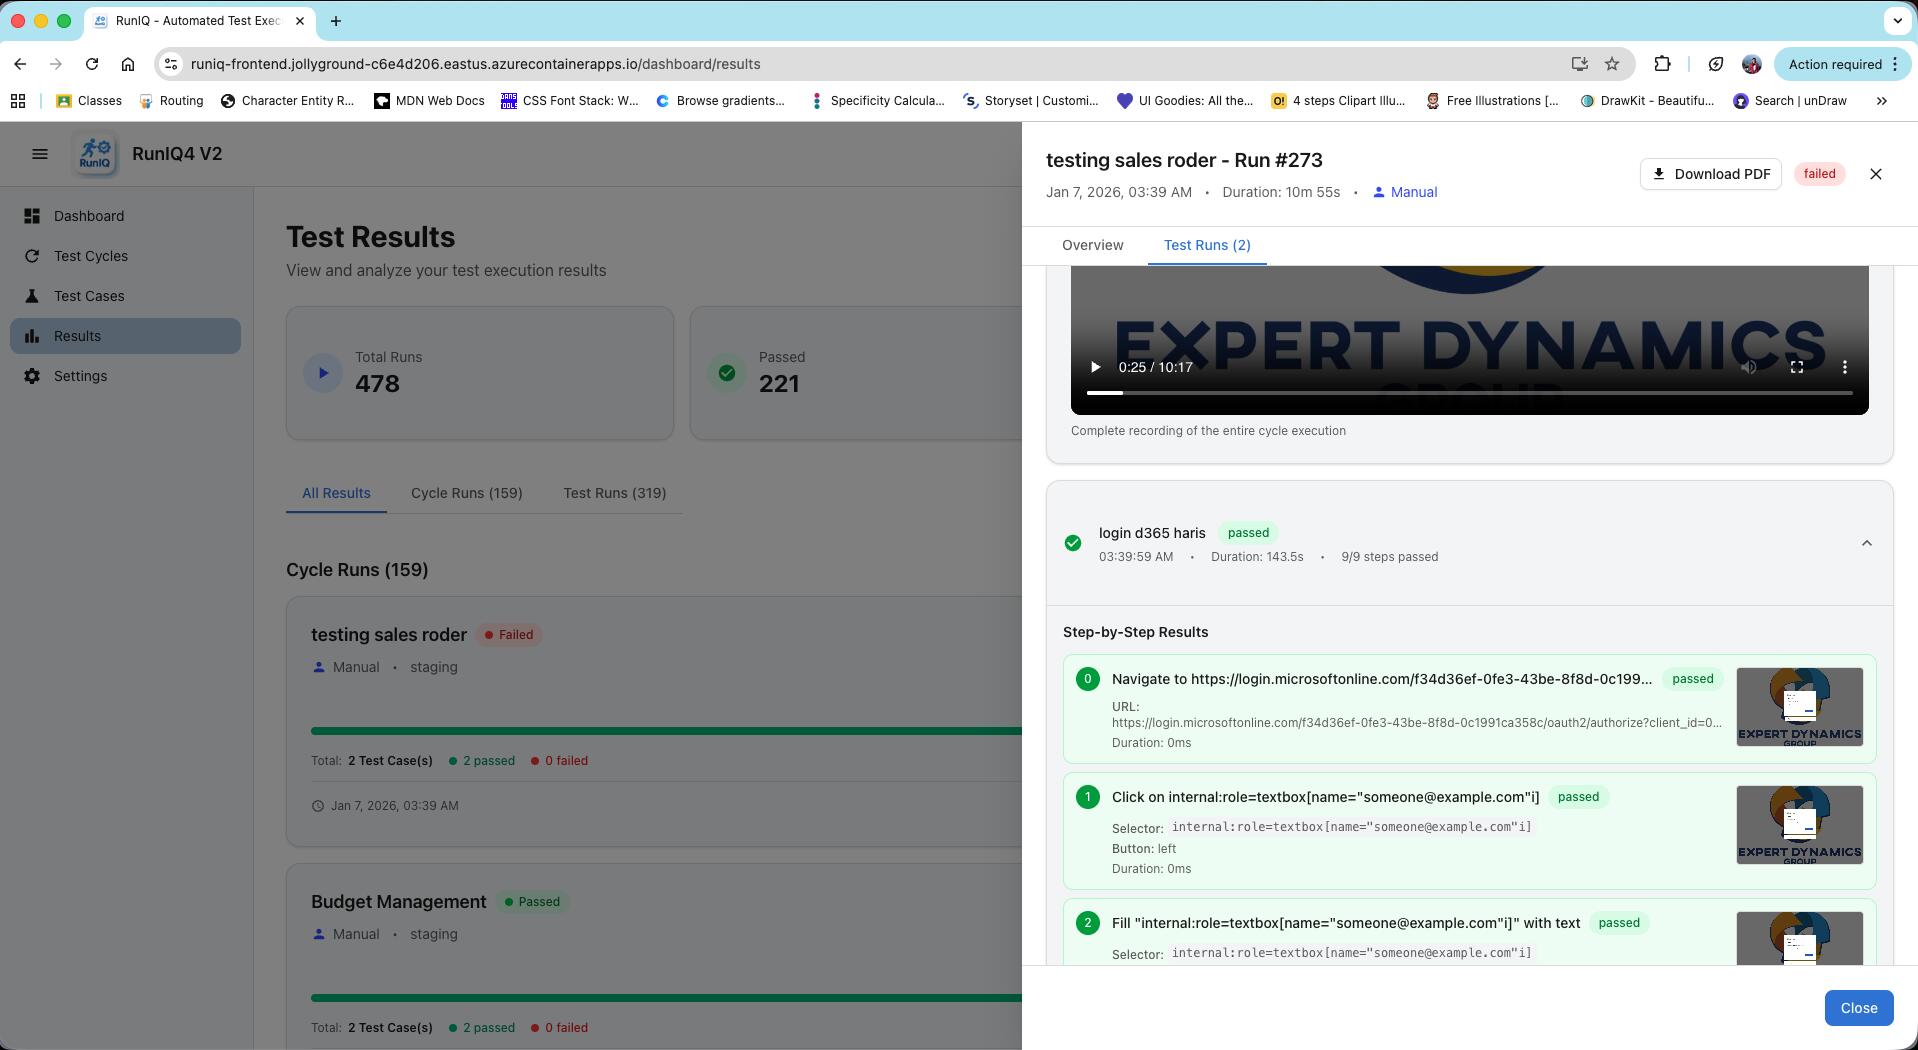The width and height of the screenshot is (1918, 1050).
Task: Switch to the Overview tab
Action: tap(1092, 245)
